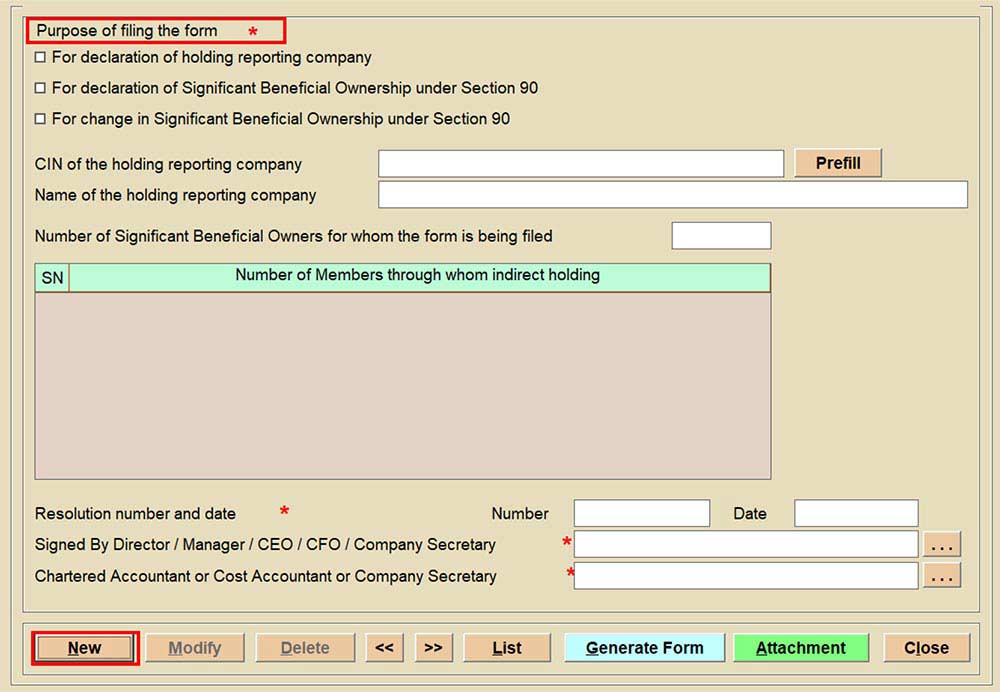The image size is (1000, 692).
Task: Click the resolution Number input field
Action: coord(641,513)
